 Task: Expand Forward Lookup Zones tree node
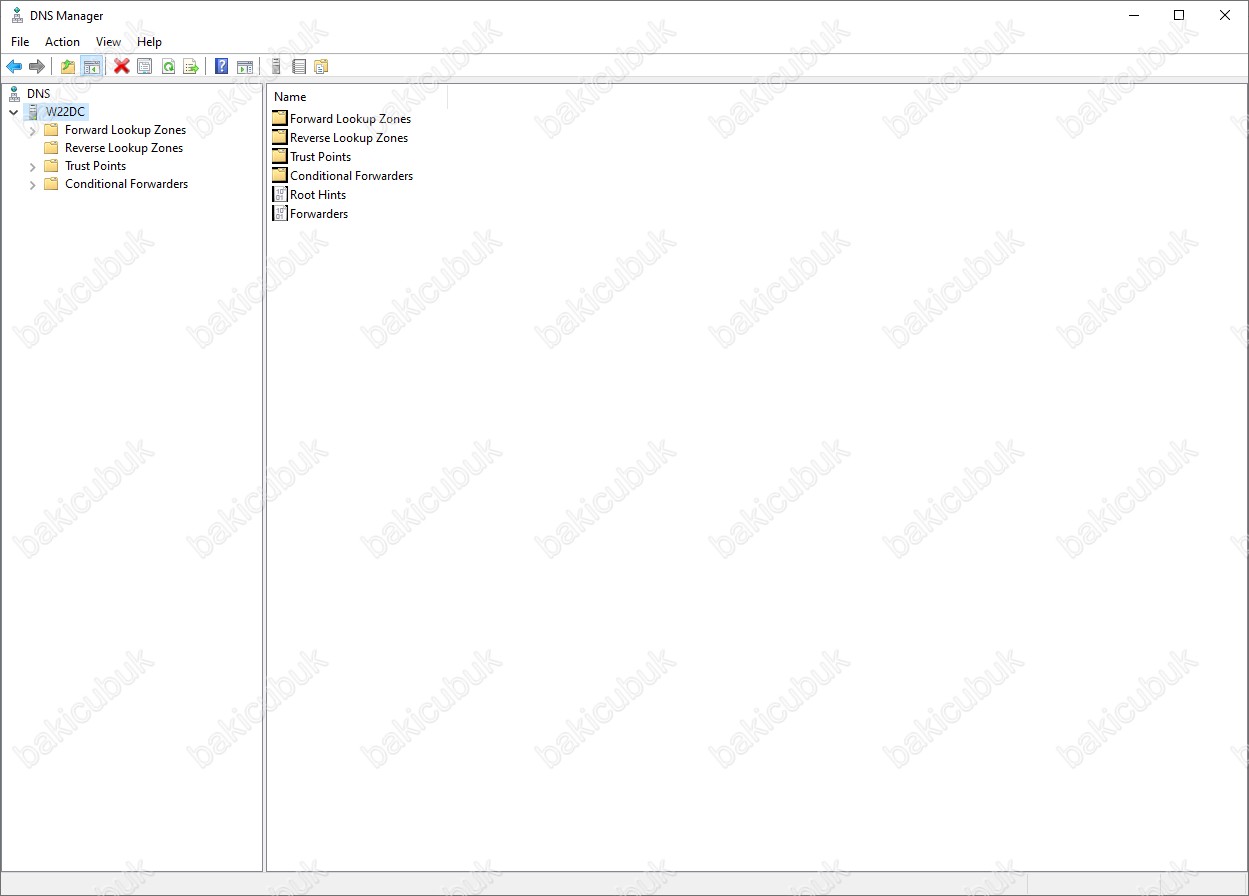tap(33, 131)
